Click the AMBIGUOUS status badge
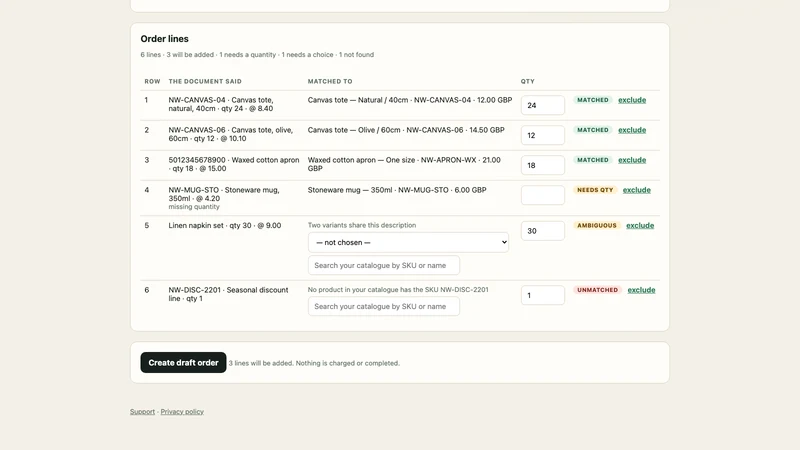Screen dimensions: 800x450 tap(596, 226)
